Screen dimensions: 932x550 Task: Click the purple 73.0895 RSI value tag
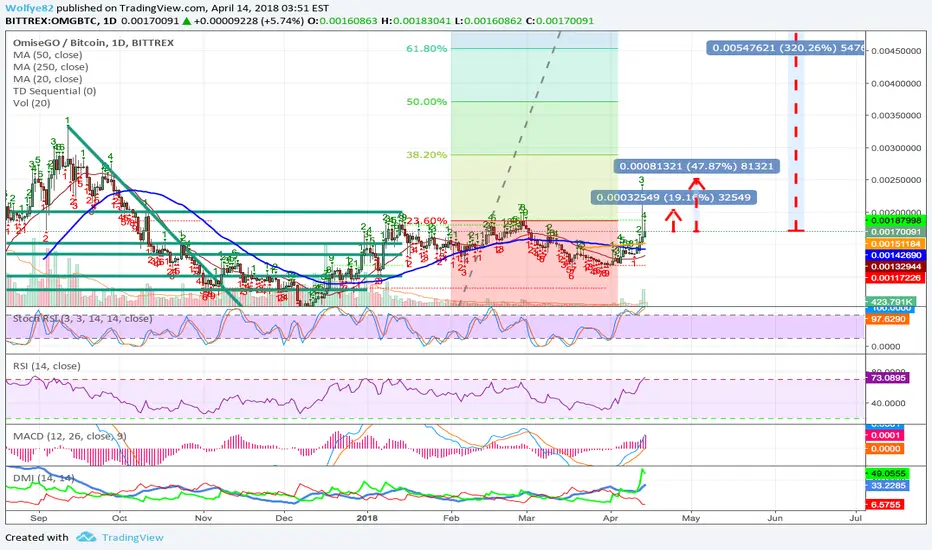point(888,378)
